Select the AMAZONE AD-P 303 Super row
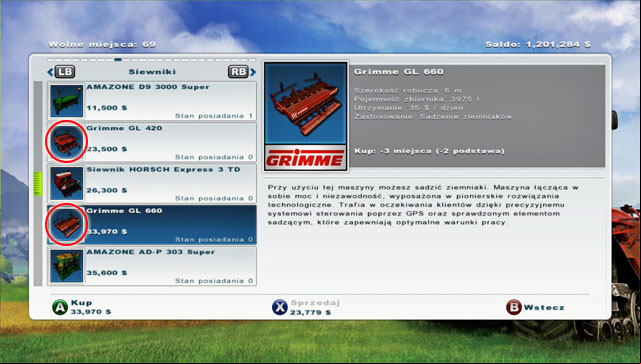This screenshot has height=364, width=641. click(152, 266)
